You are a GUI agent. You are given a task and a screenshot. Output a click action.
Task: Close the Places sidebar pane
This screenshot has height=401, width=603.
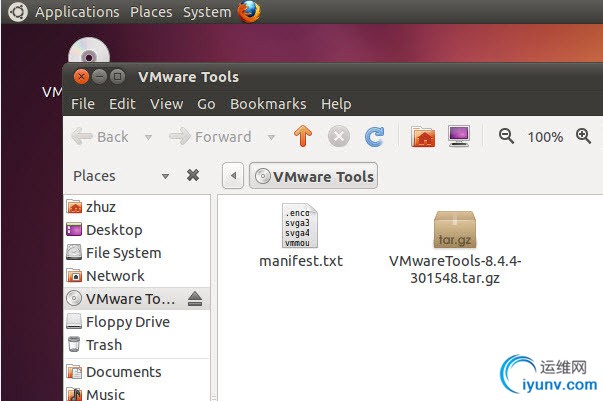193,175
